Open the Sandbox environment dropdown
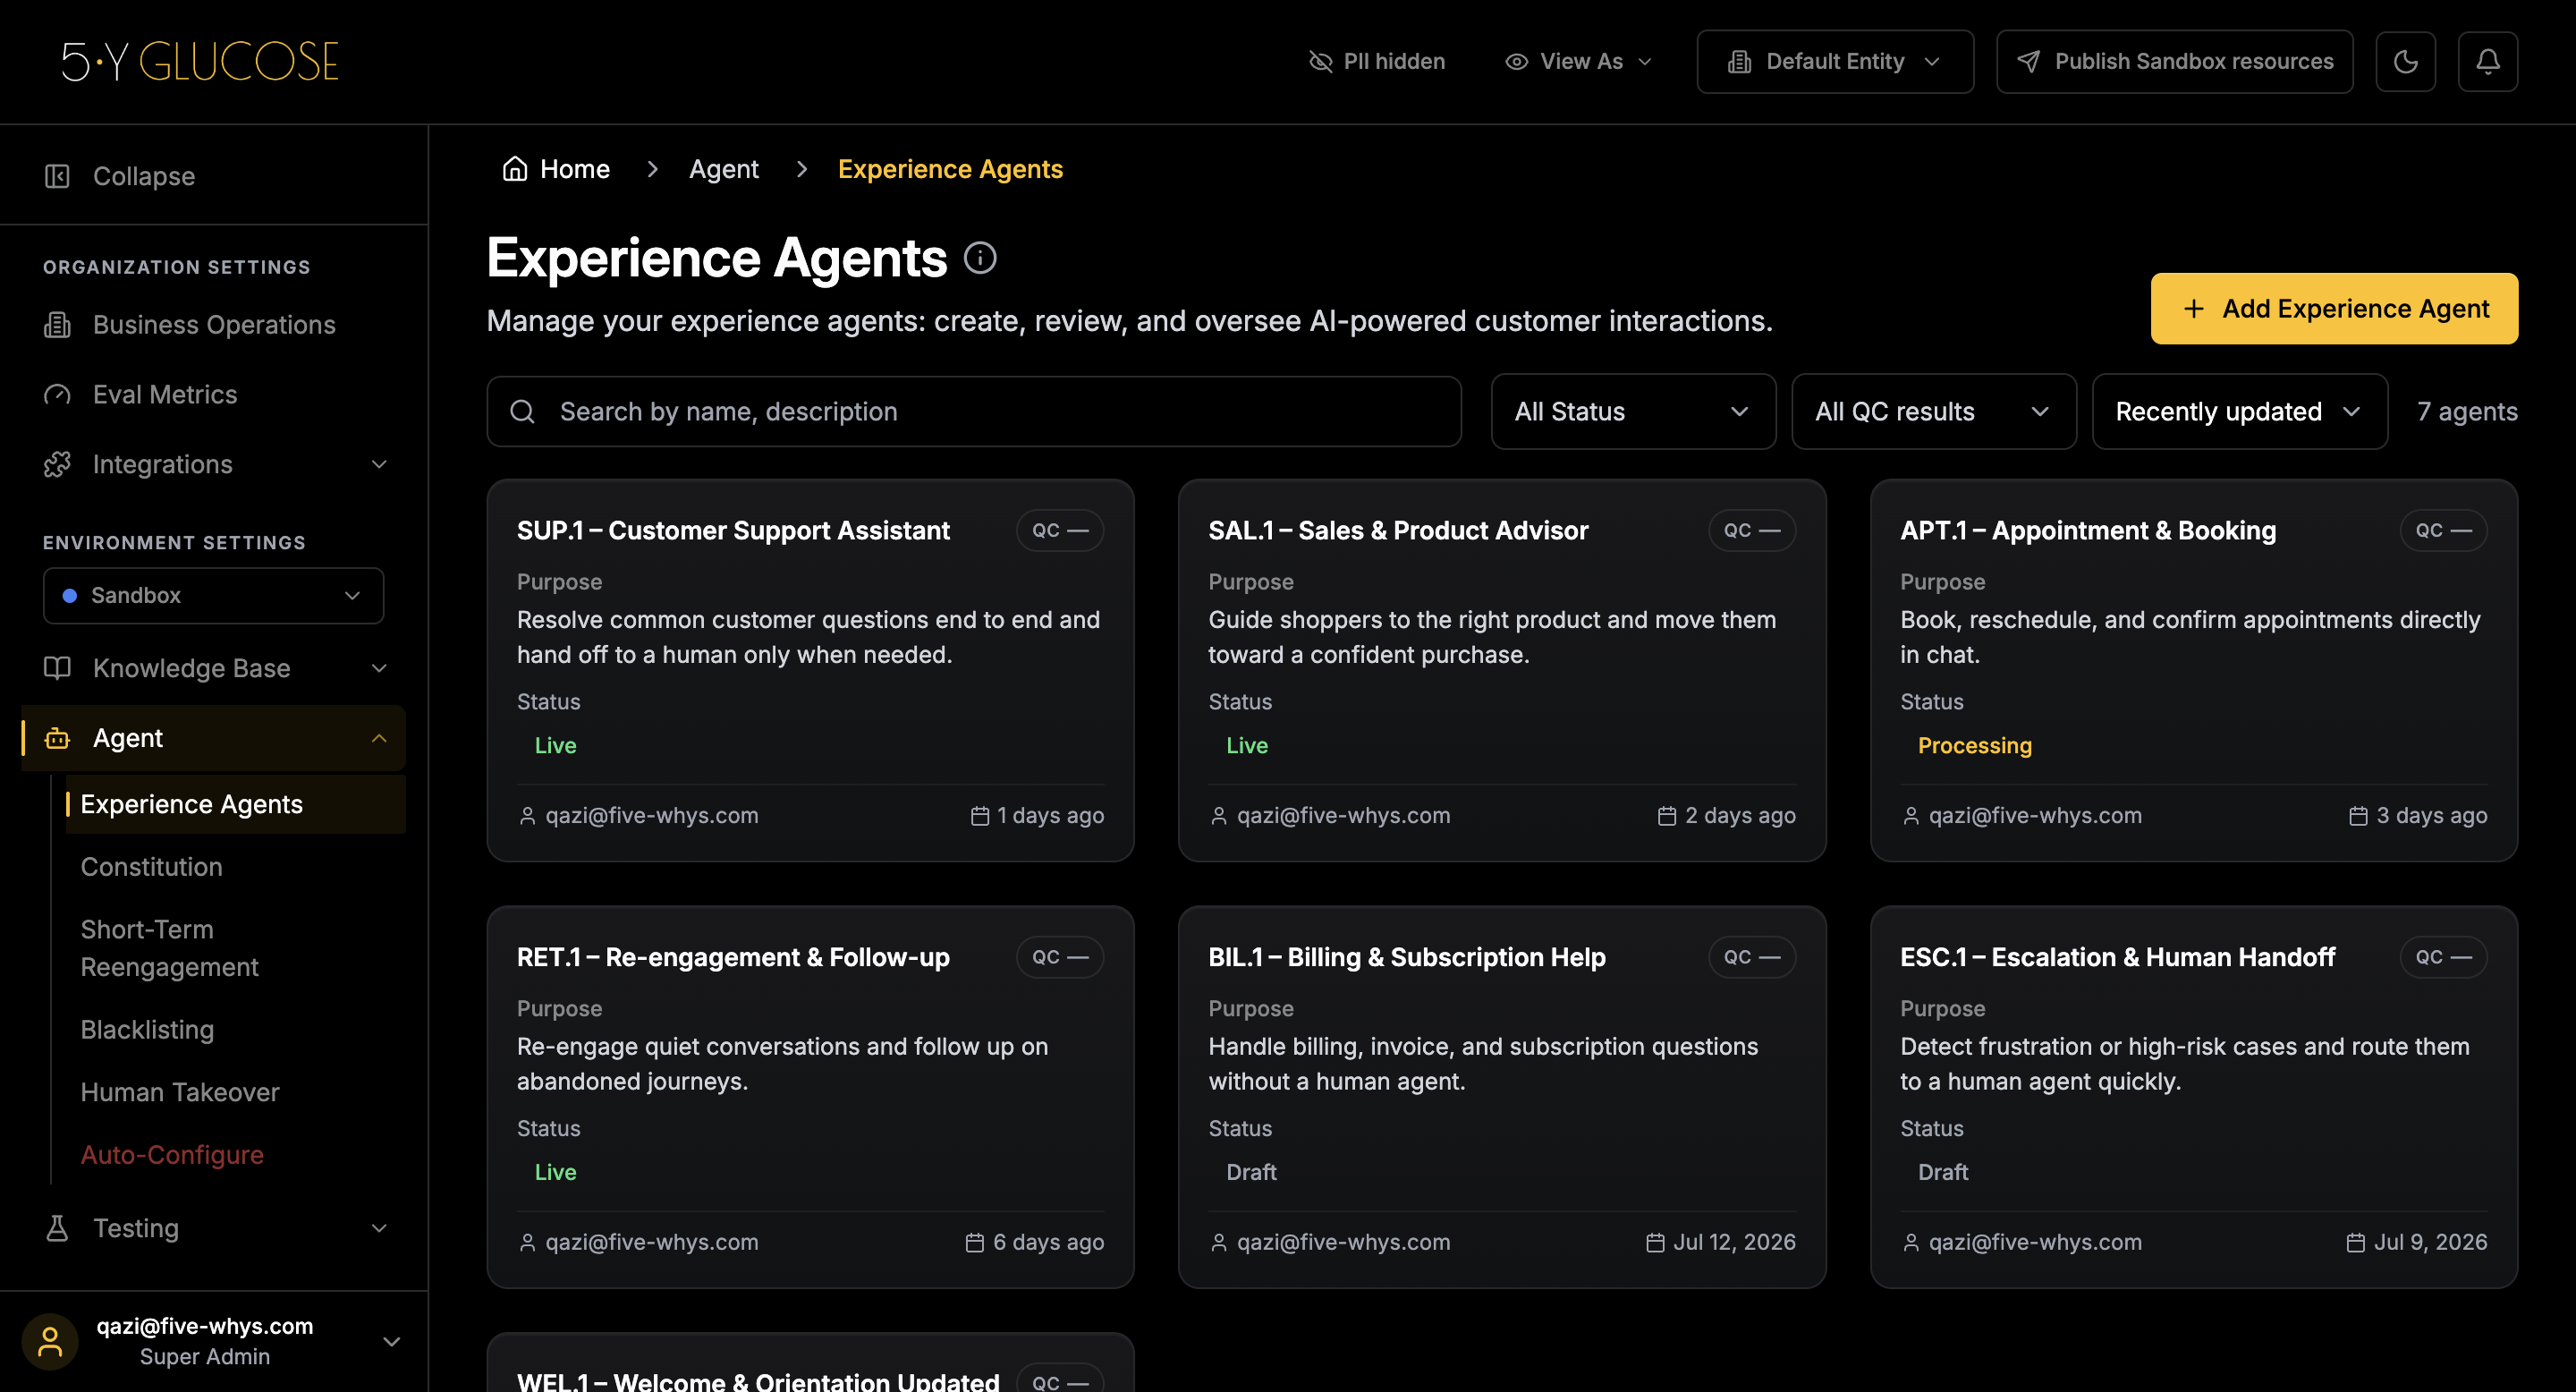Screen dimensions: 2576x1392 click(213, 595)
